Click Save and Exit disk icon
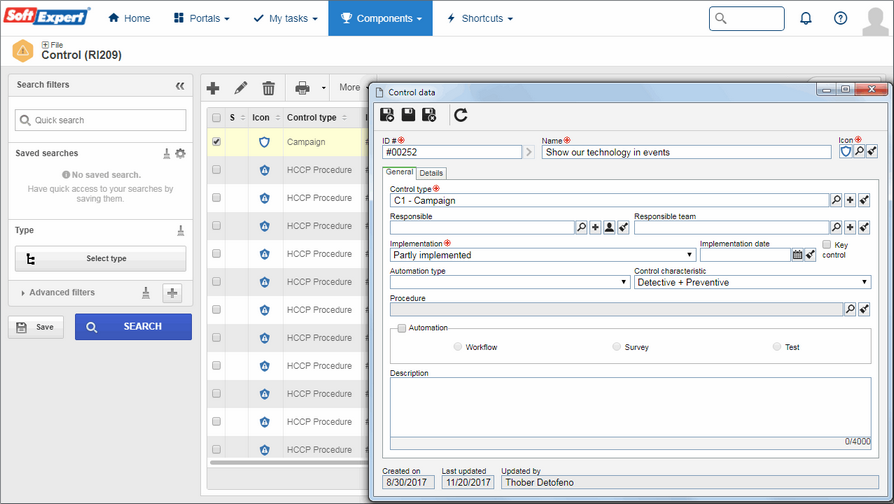 pyautogui.click(x=429, y=115)
